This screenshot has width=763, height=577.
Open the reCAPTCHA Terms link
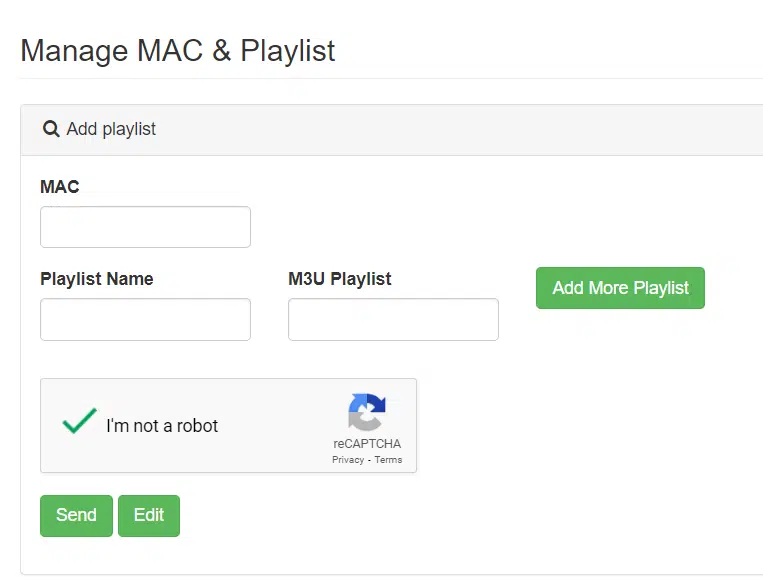click(x=388, y=460)
